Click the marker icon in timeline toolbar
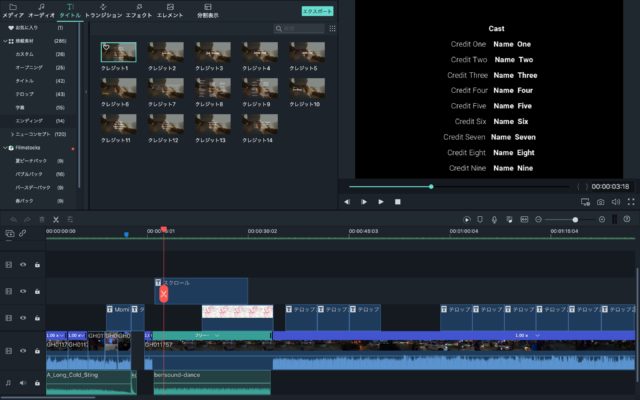 [x=481, y=219]
